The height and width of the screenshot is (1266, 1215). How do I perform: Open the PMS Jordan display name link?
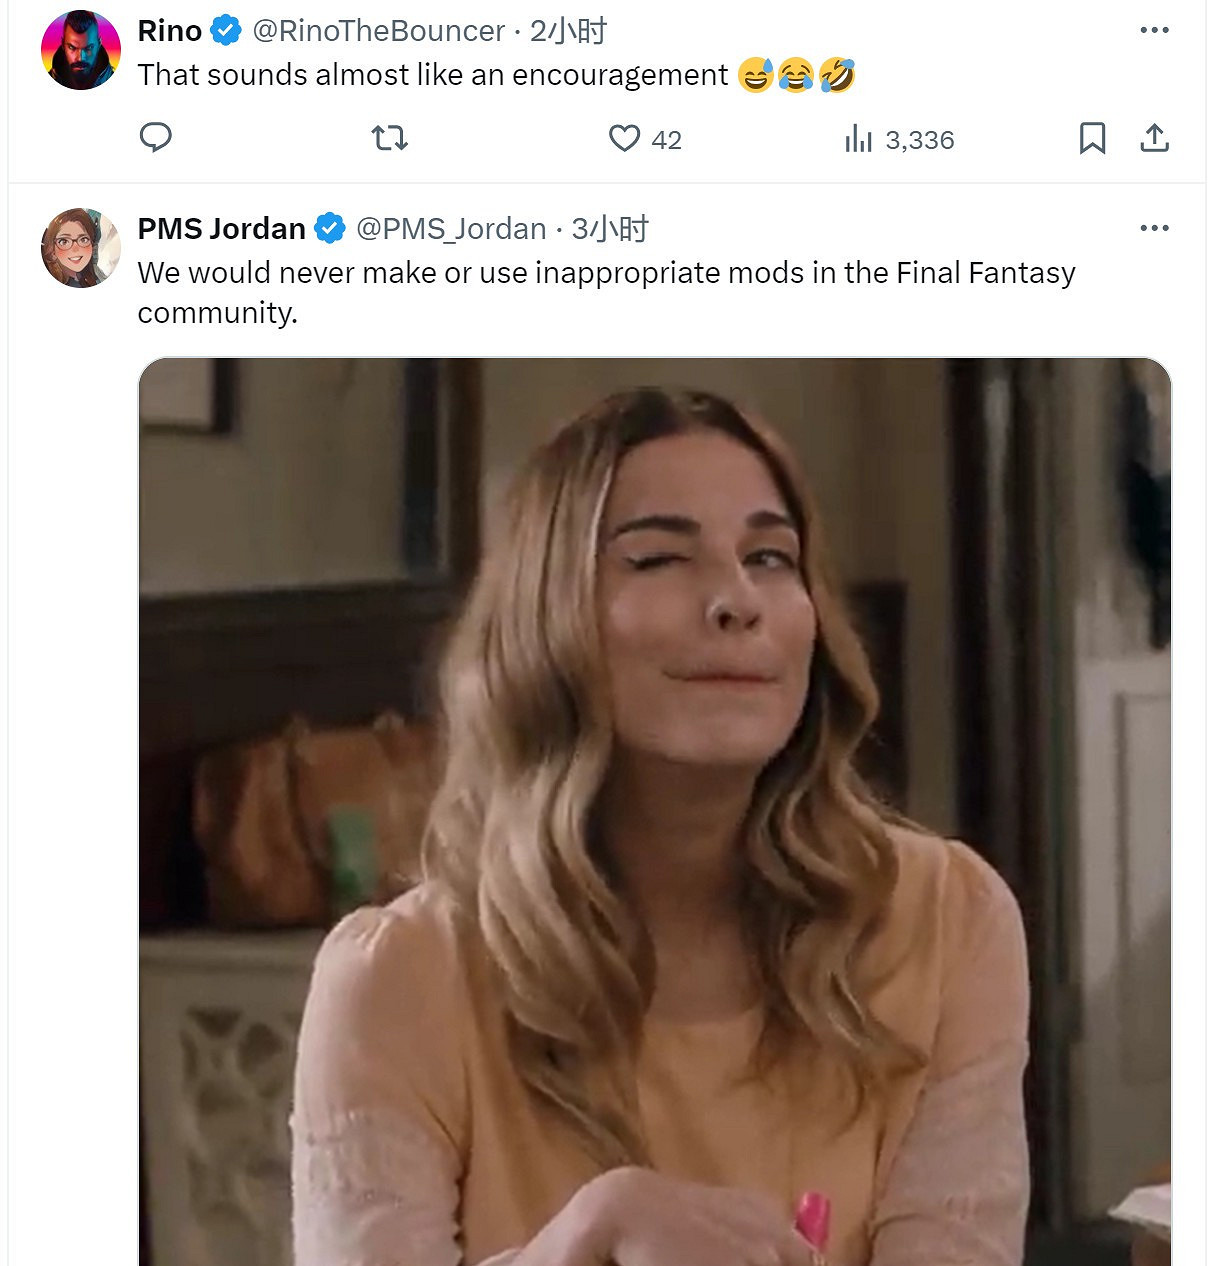(x=221, y=229)
